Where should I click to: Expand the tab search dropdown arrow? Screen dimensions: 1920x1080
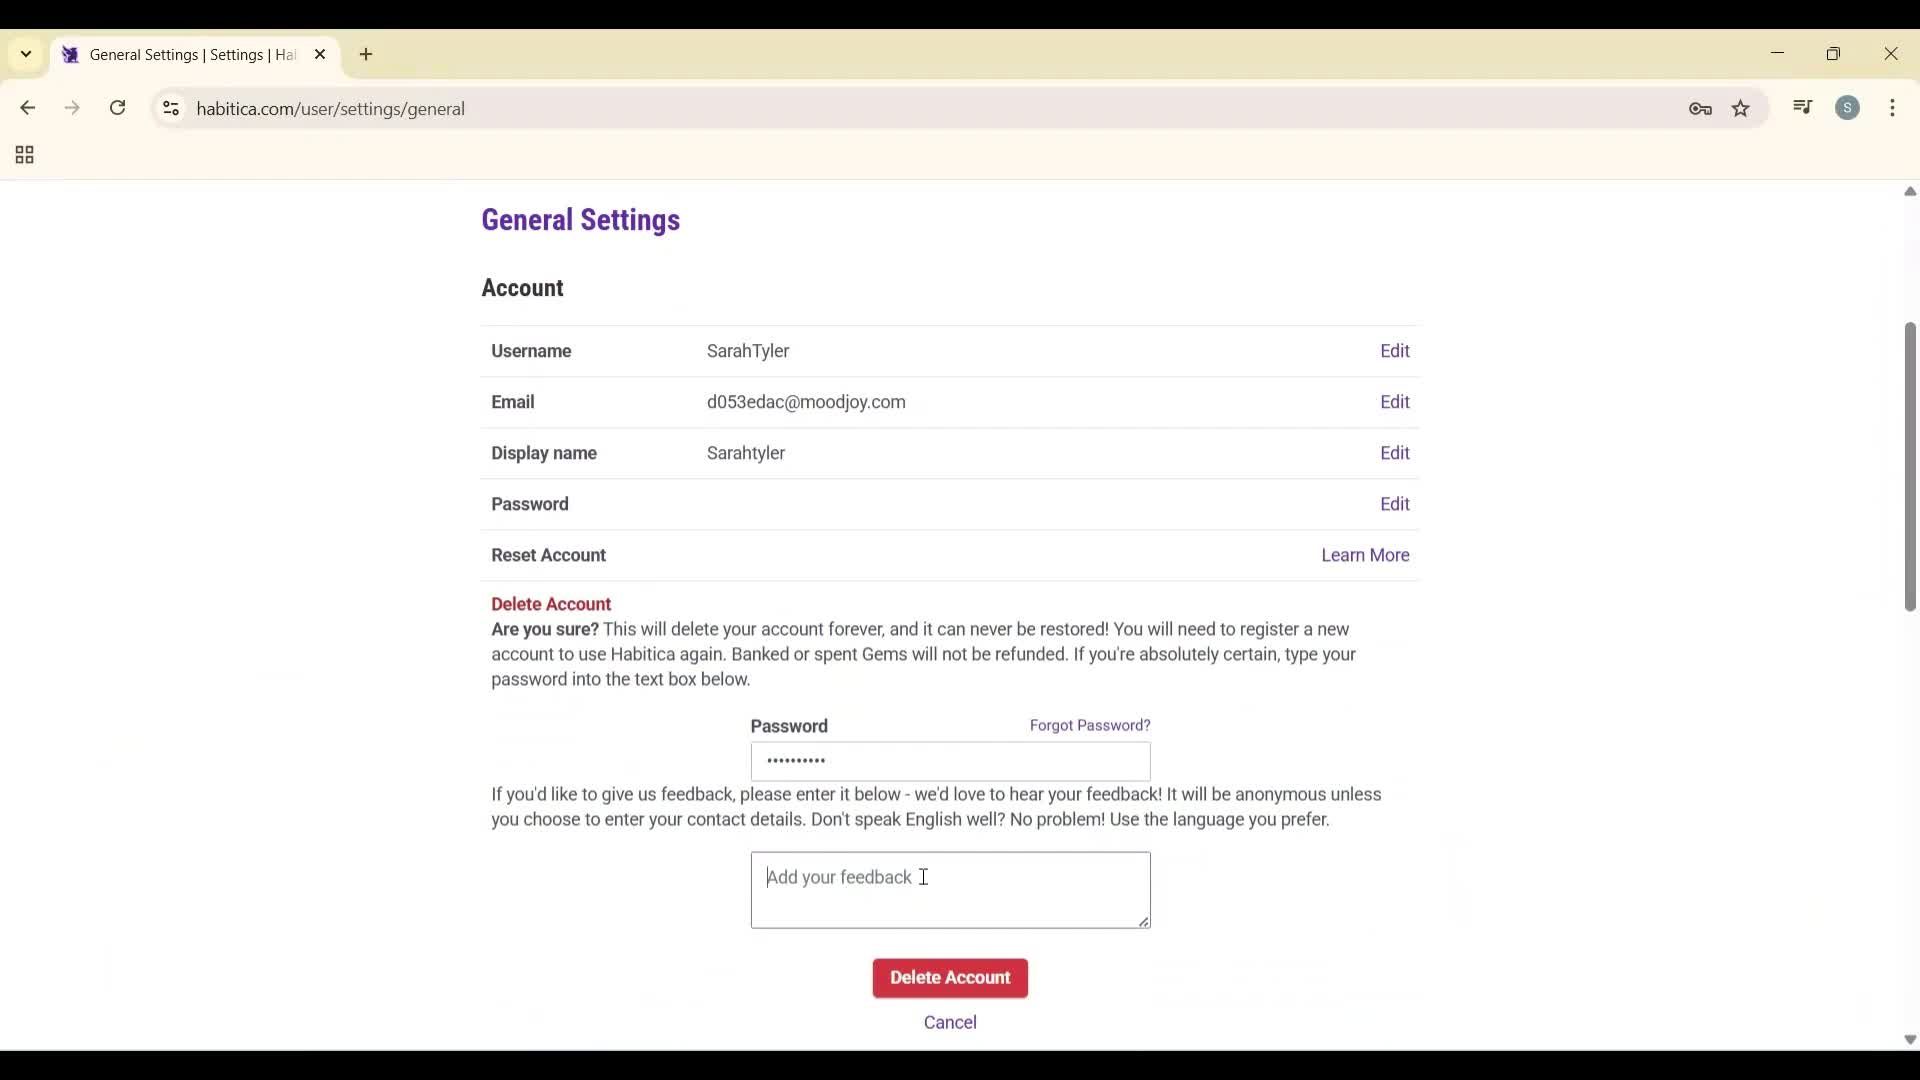(26, 54)
